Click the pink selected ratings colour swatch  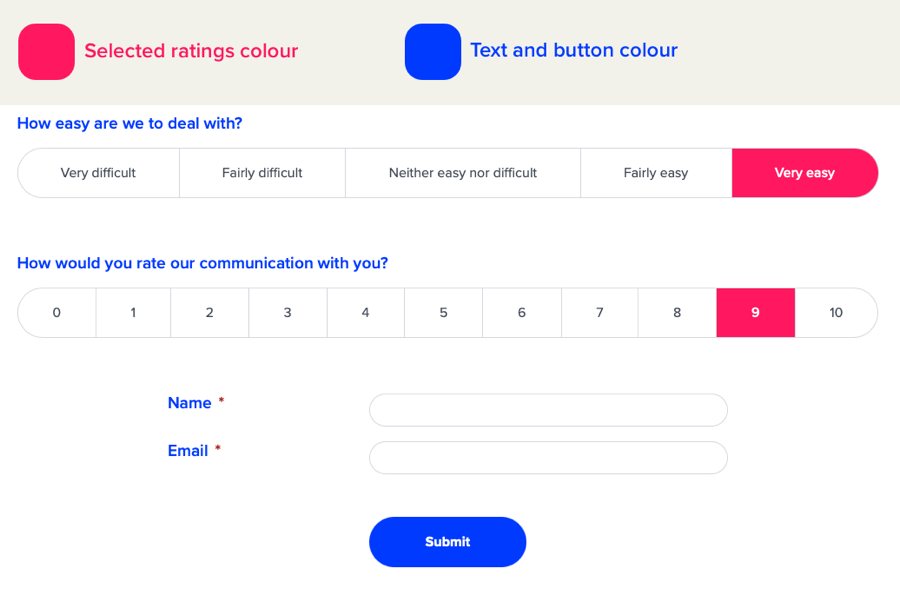click(x=45, y=52)
